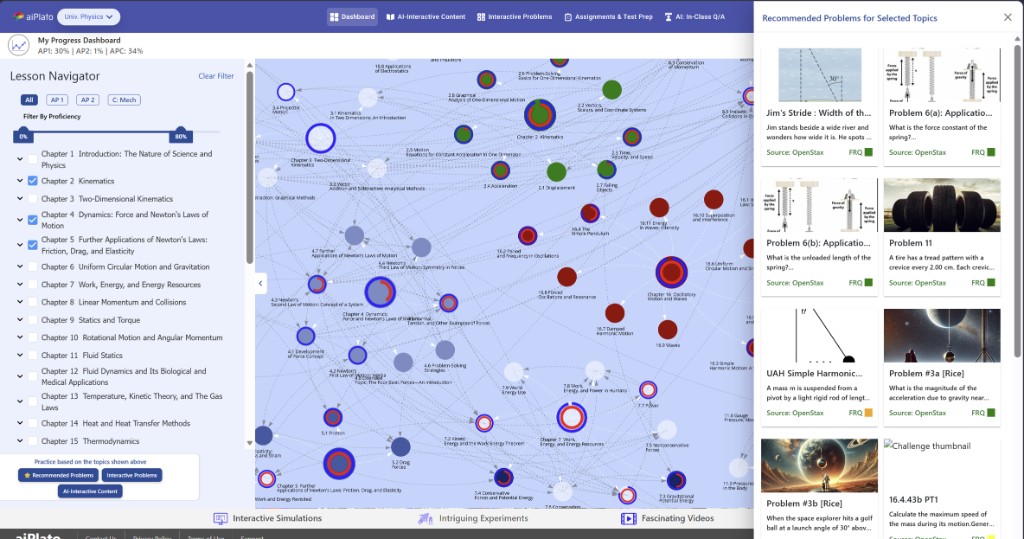Collapse the Lesson Navigator side panel arrow
Image resolution: width=1024 pixels, height=539 pixels.
[x=261, y=283]
